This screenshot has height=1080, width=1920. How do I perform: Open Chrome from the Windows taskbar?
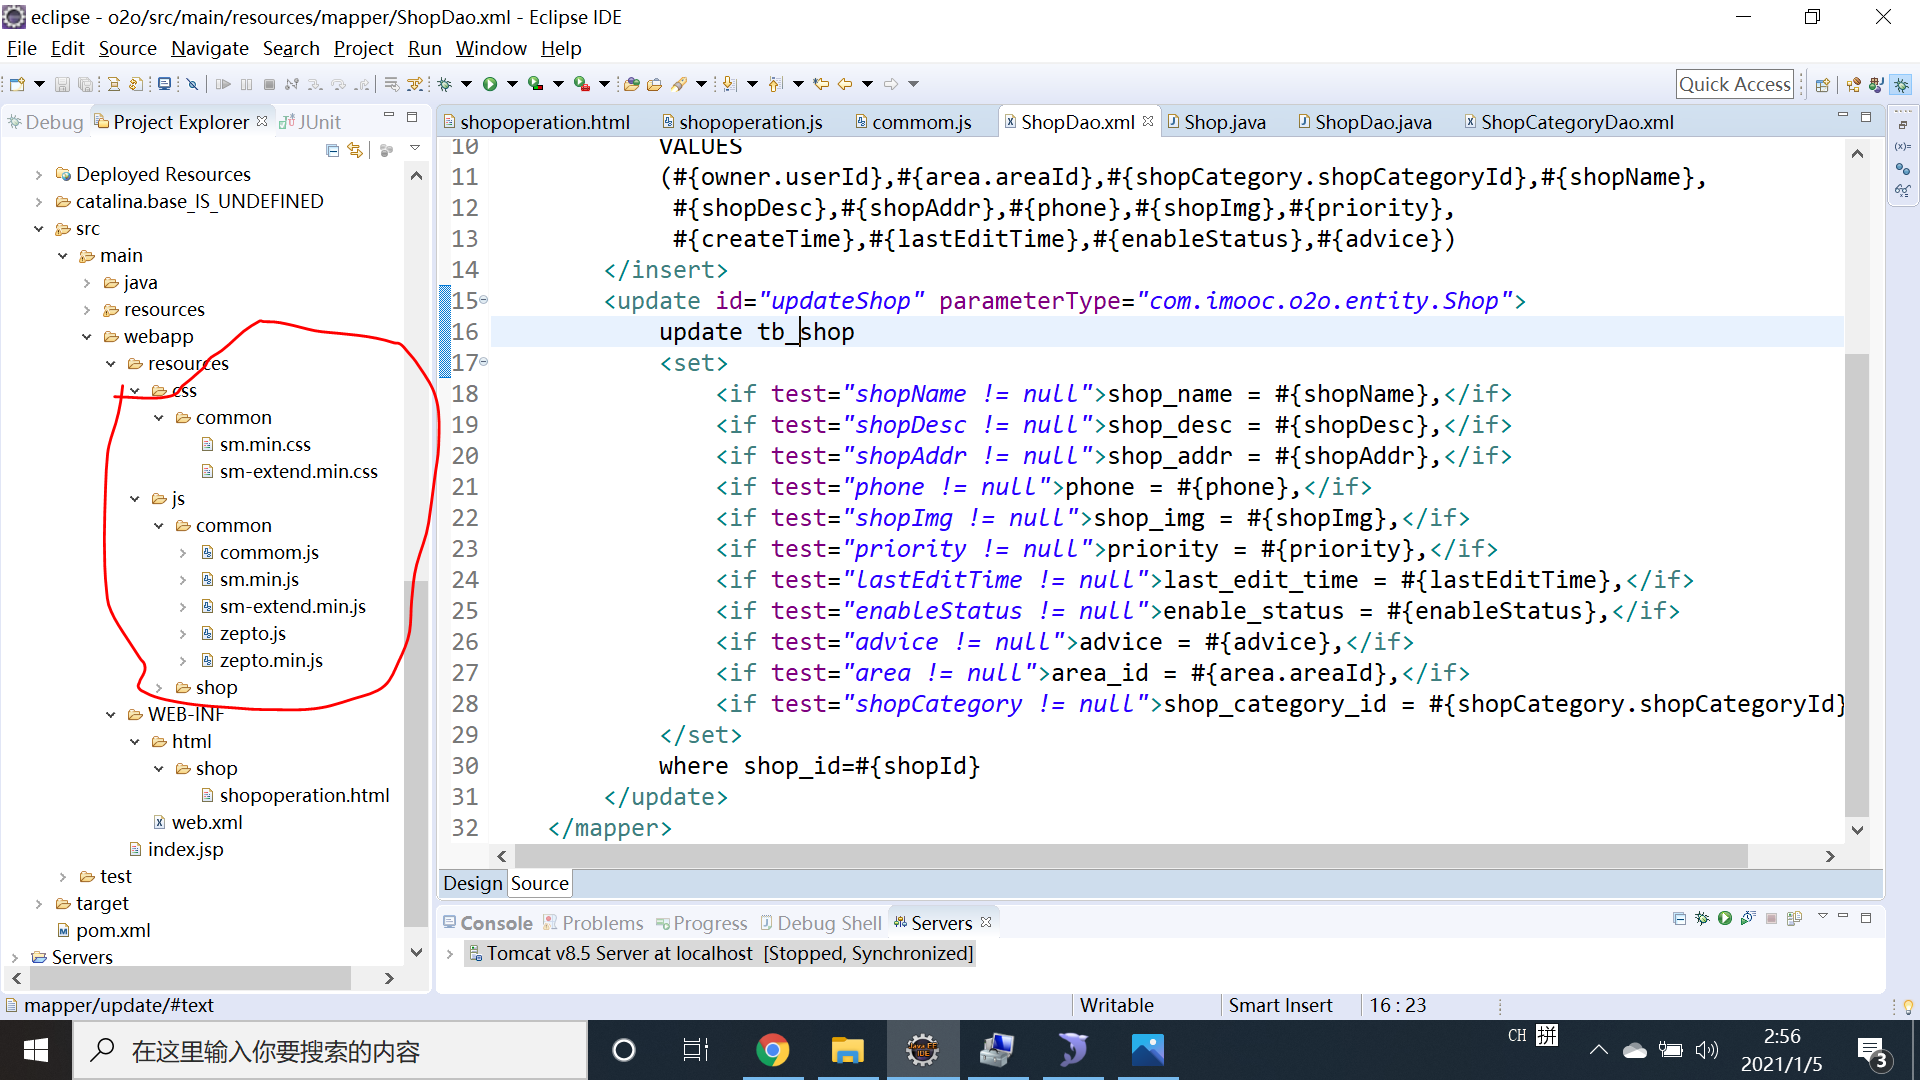[x=772, y=1050]
